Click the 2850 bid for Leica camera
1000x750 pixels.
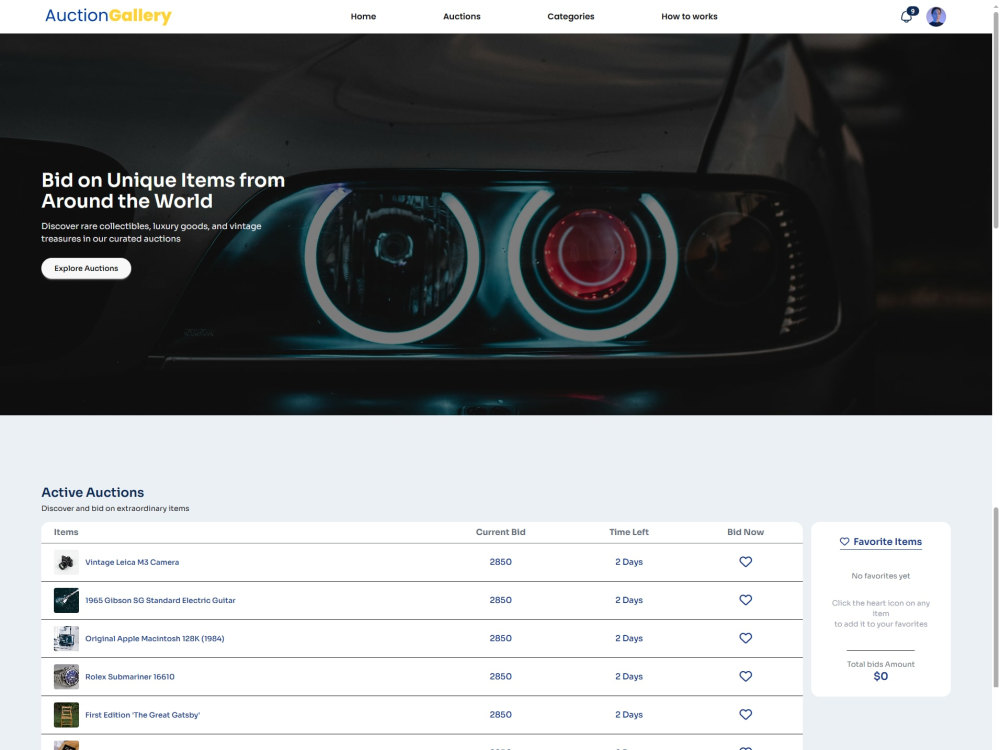click(x=500, y=562)
